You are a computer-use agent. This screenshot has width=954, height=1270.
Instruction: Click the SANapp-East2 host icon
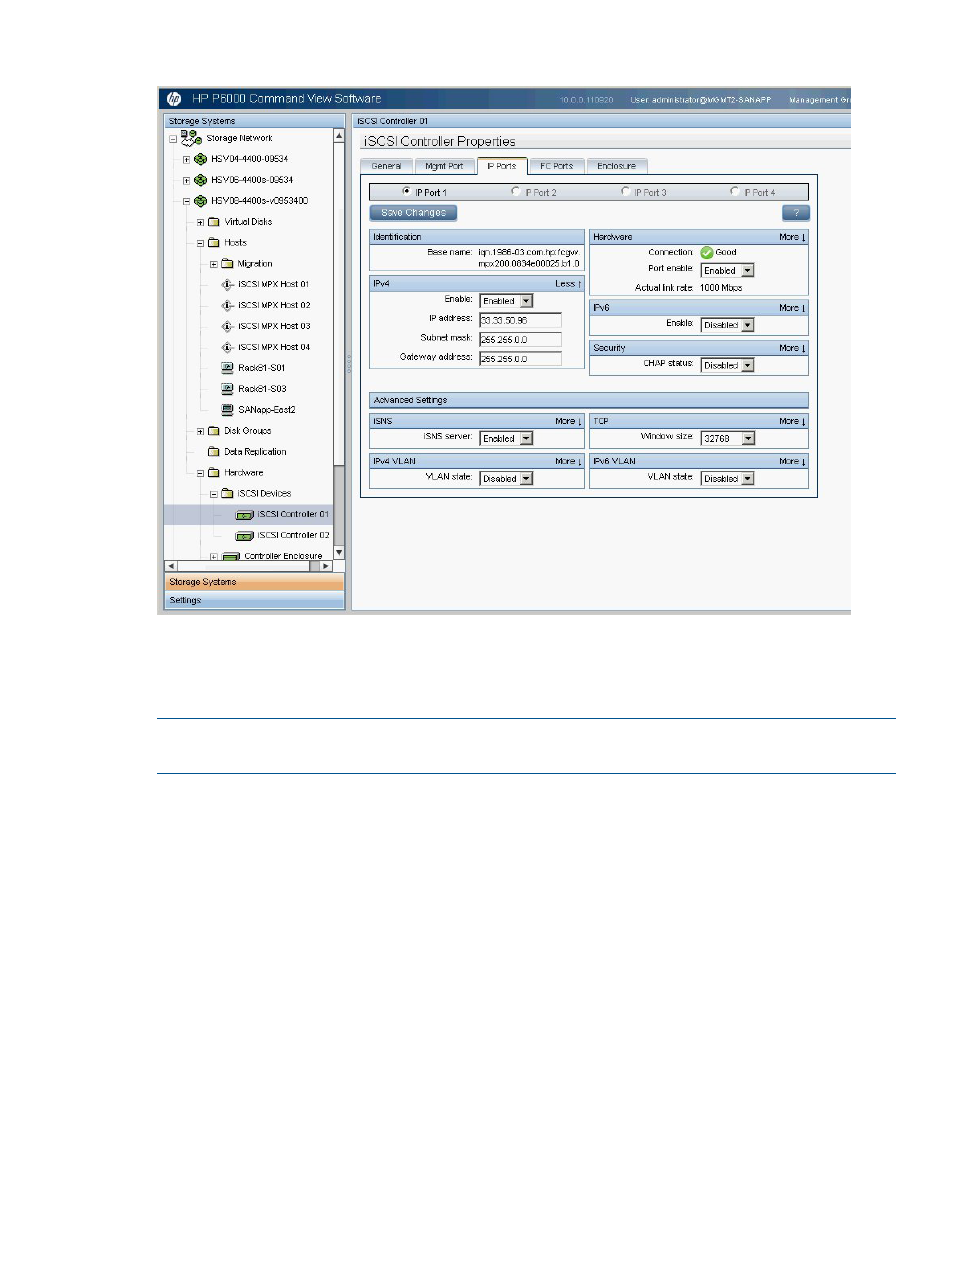(227, 410)
